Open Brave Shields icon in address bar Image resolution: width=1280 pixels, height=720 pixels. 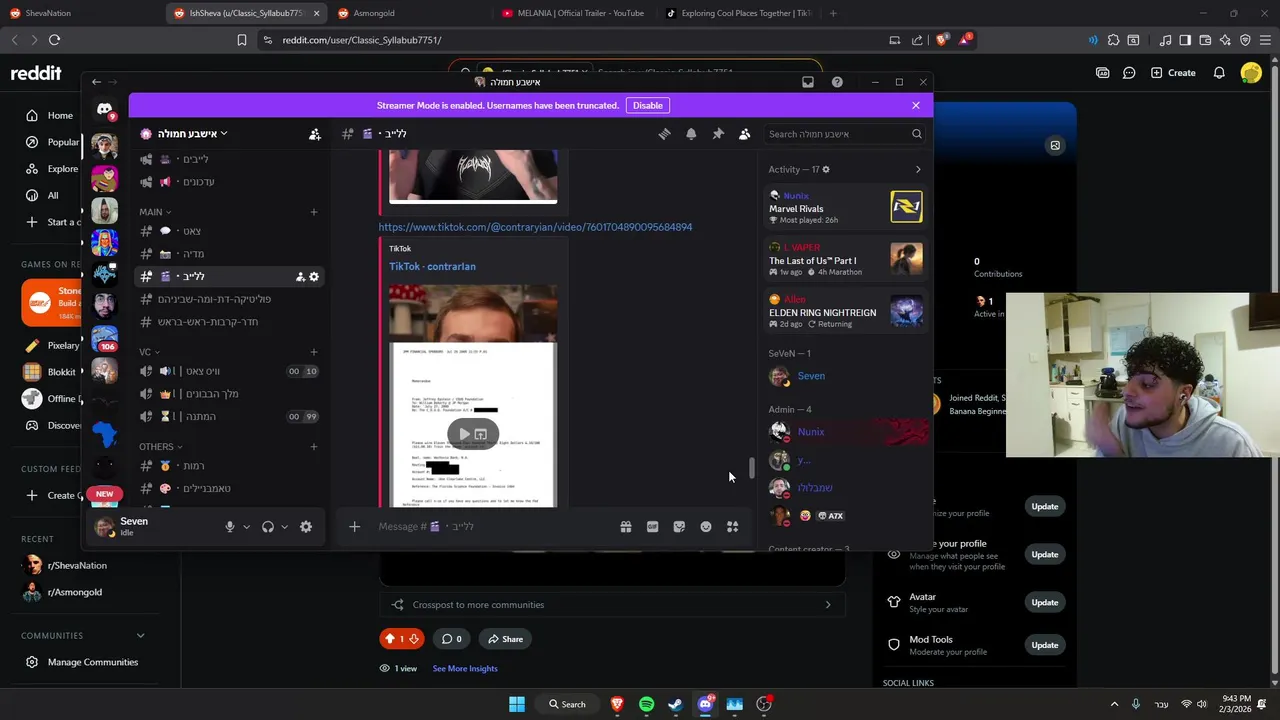click(x=941, y=40)
